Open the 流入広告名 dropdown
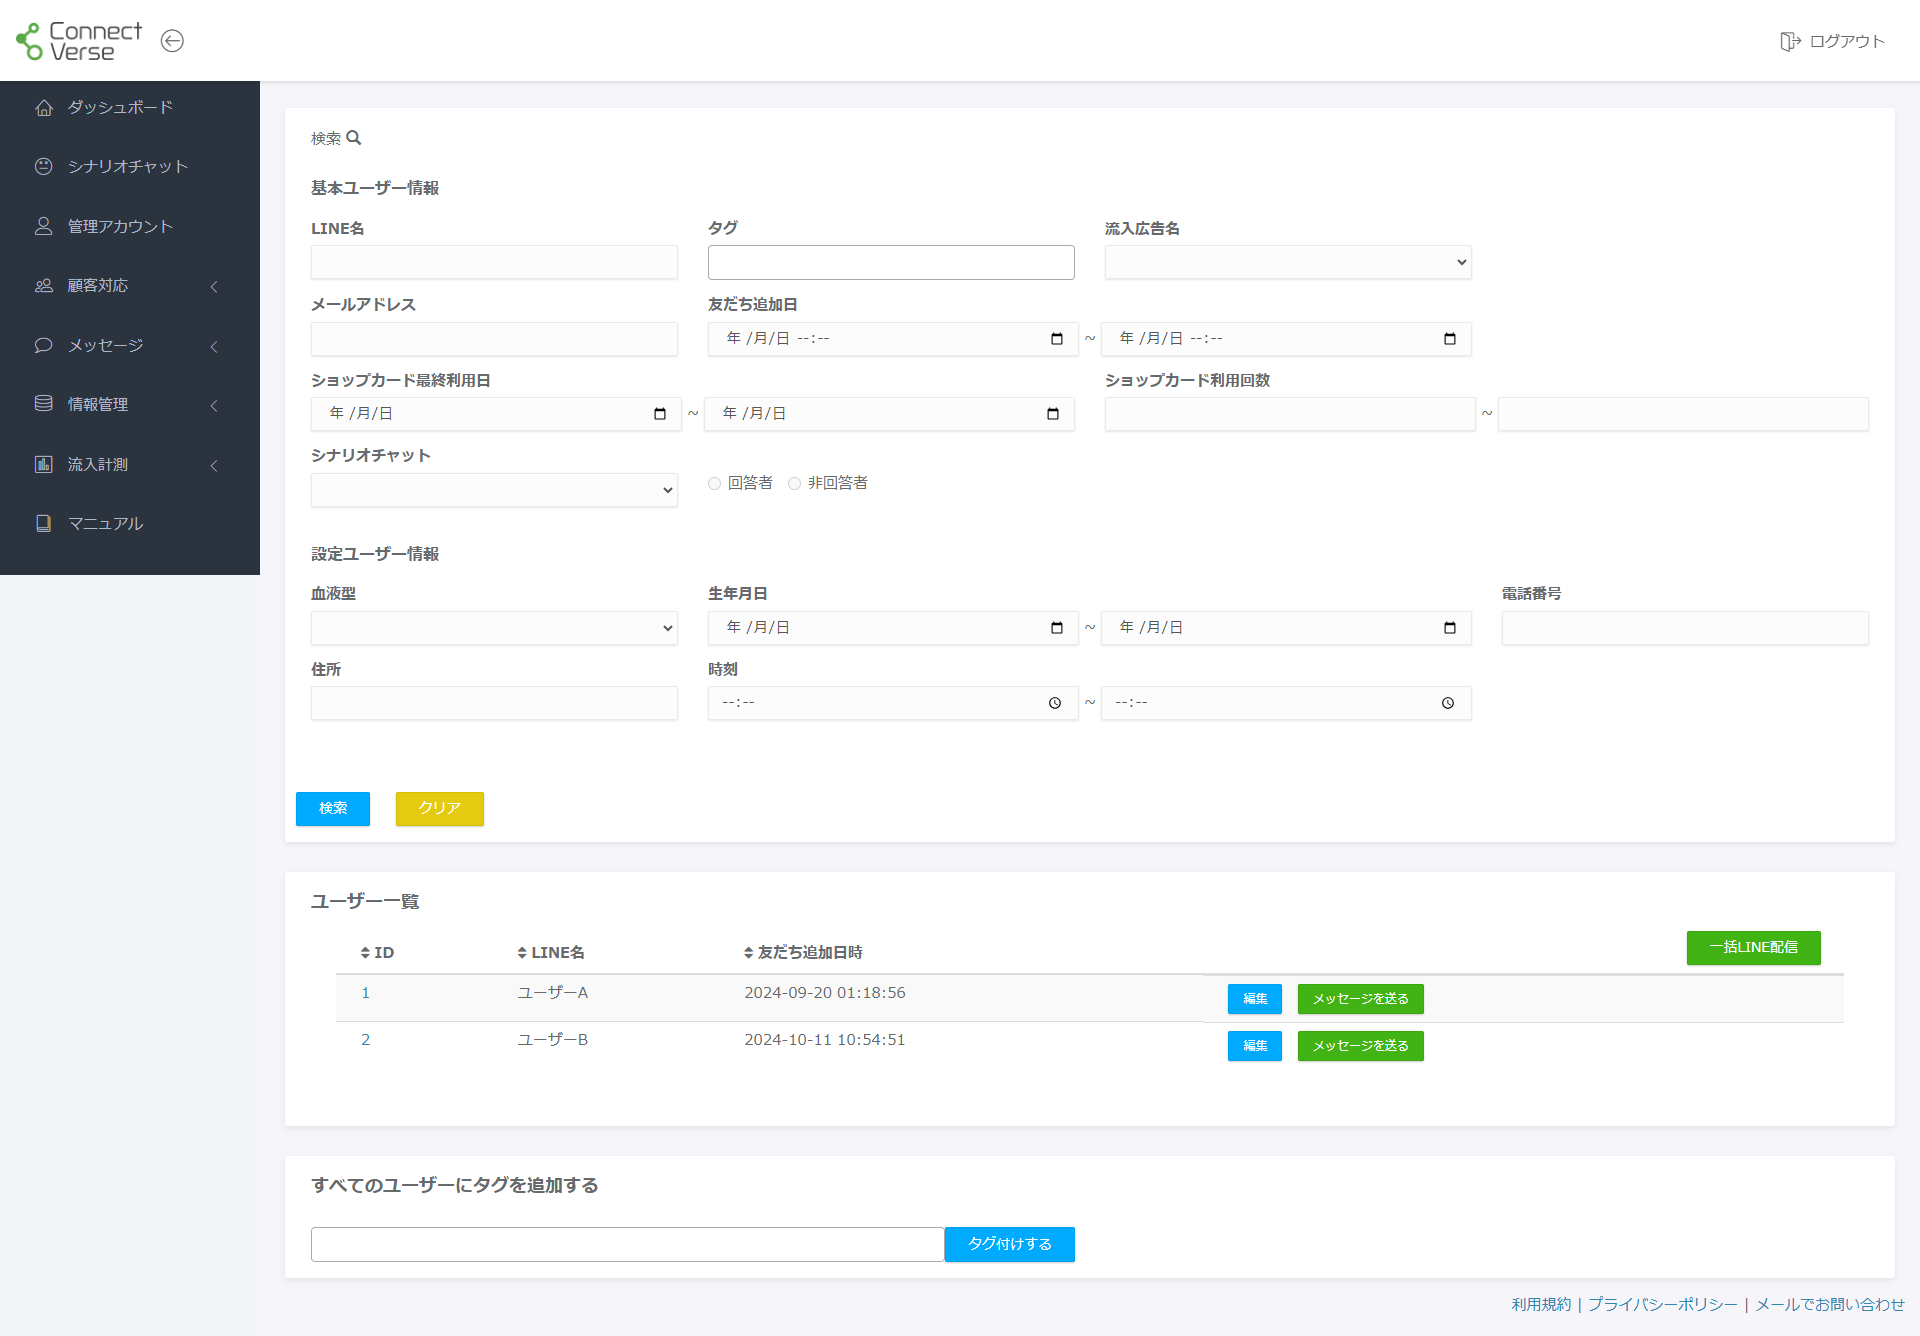Image resolution: width=1920 pixels, height=1336 pixels. point(1288,262)
